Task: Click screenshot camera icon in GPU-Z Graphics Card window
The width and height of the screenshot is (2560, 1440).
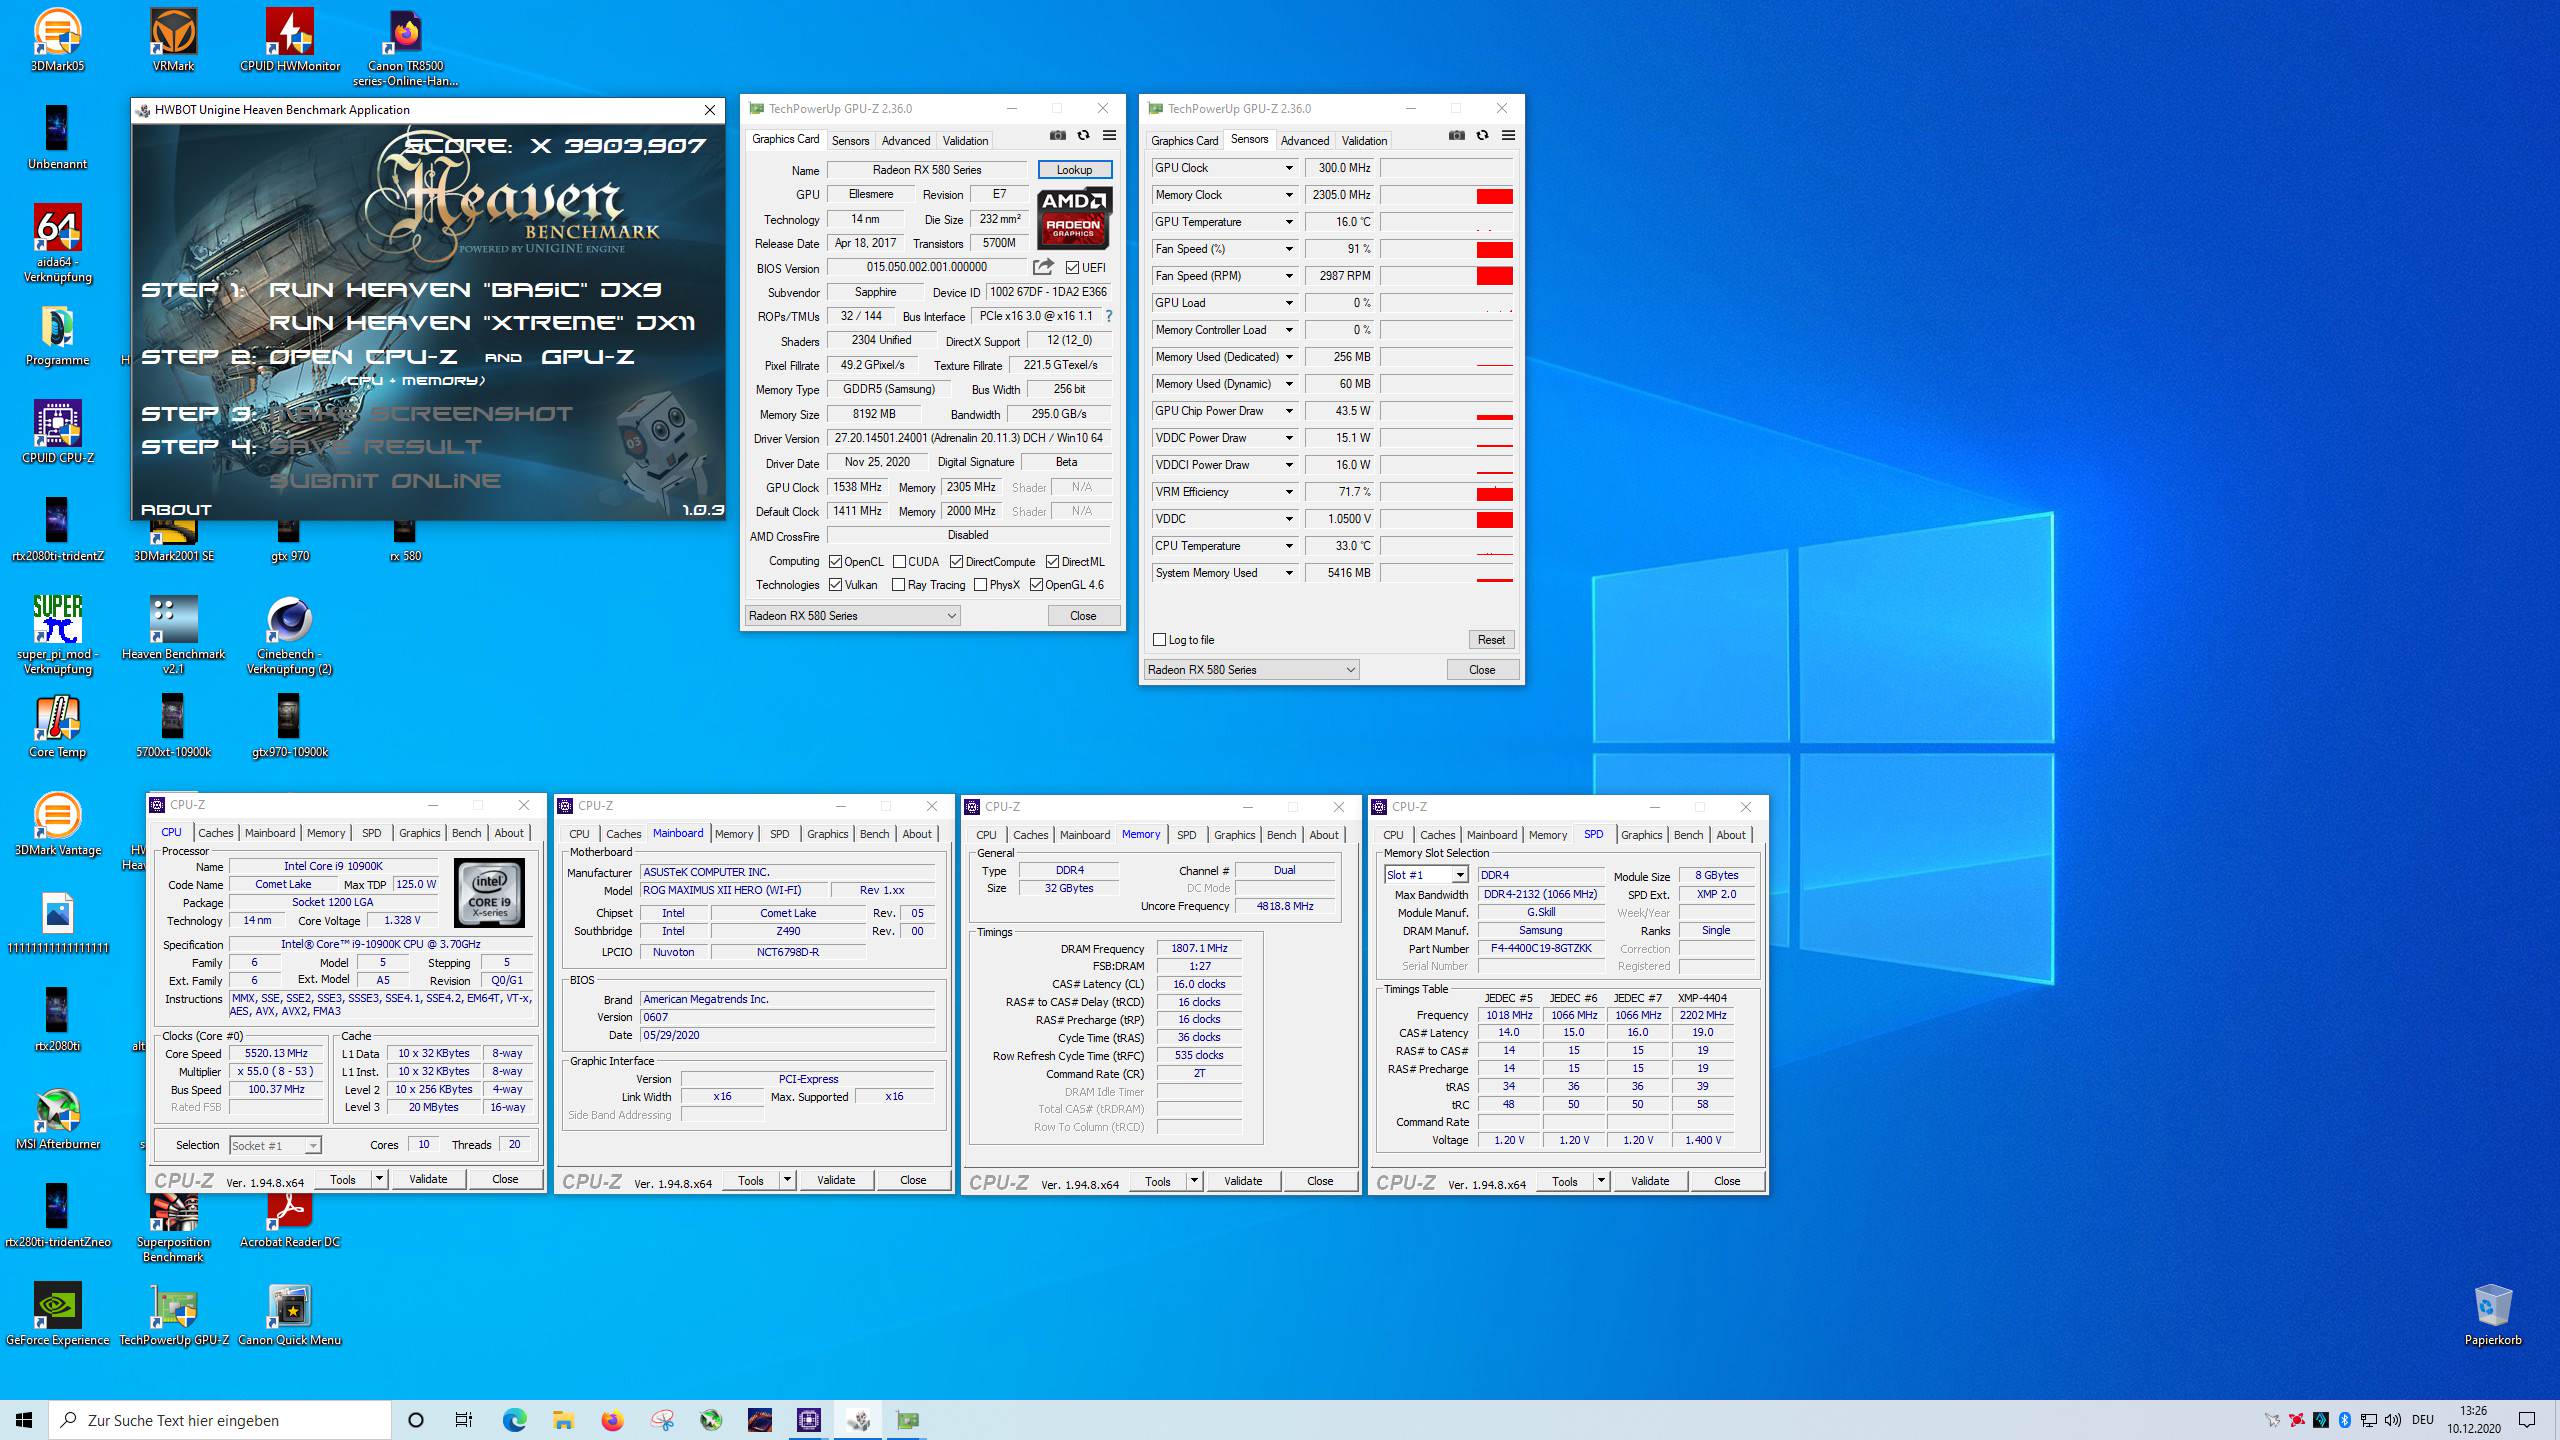Action: 1057,135
